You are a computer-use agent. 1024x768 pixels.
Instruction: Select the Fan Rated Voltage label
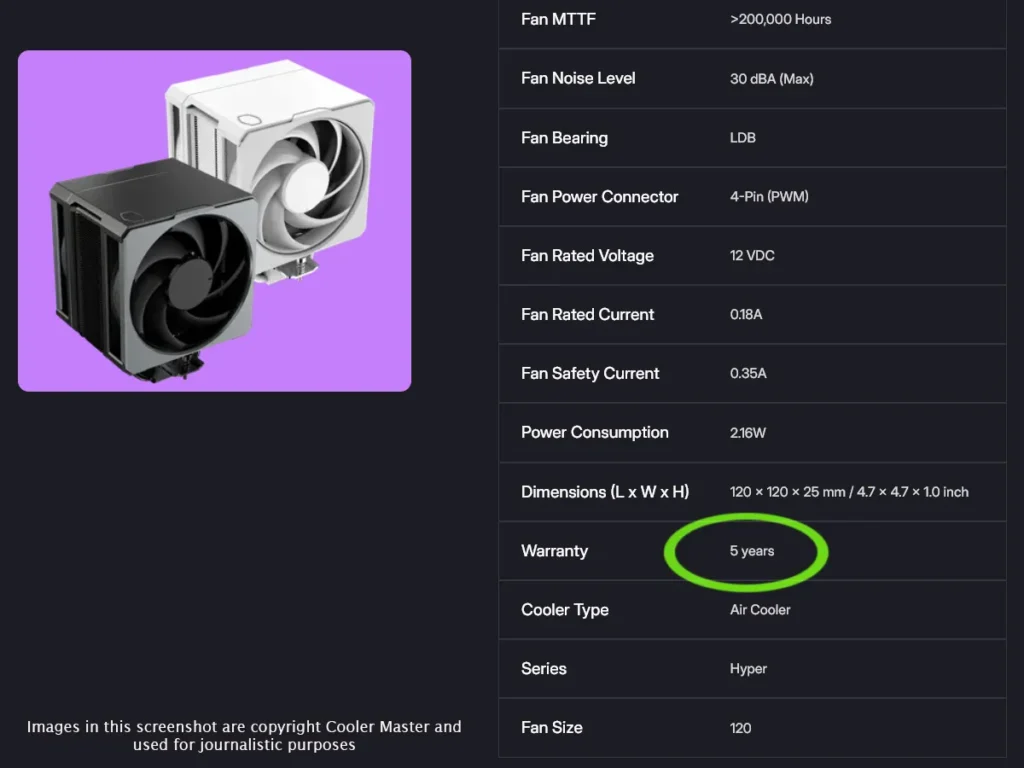click(x=587, y=256)
